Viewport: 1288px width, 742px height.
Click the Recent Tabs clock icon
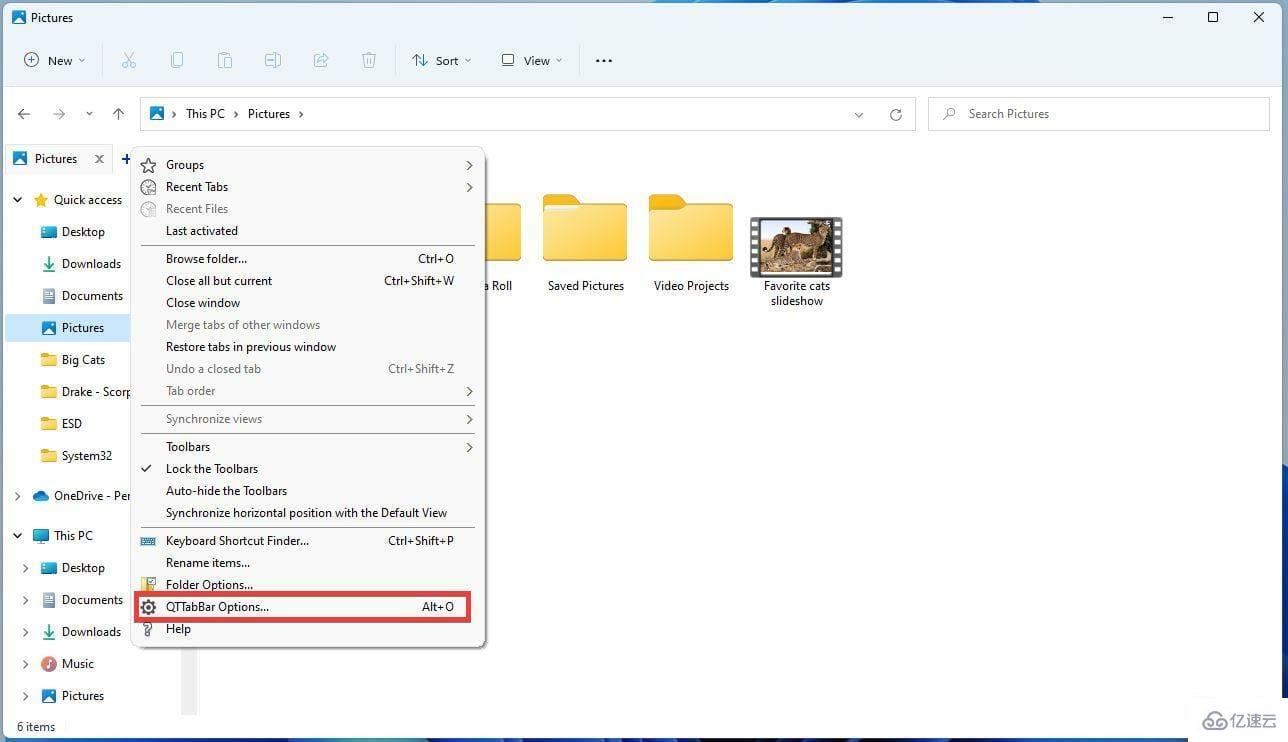(x=148, y=187)
